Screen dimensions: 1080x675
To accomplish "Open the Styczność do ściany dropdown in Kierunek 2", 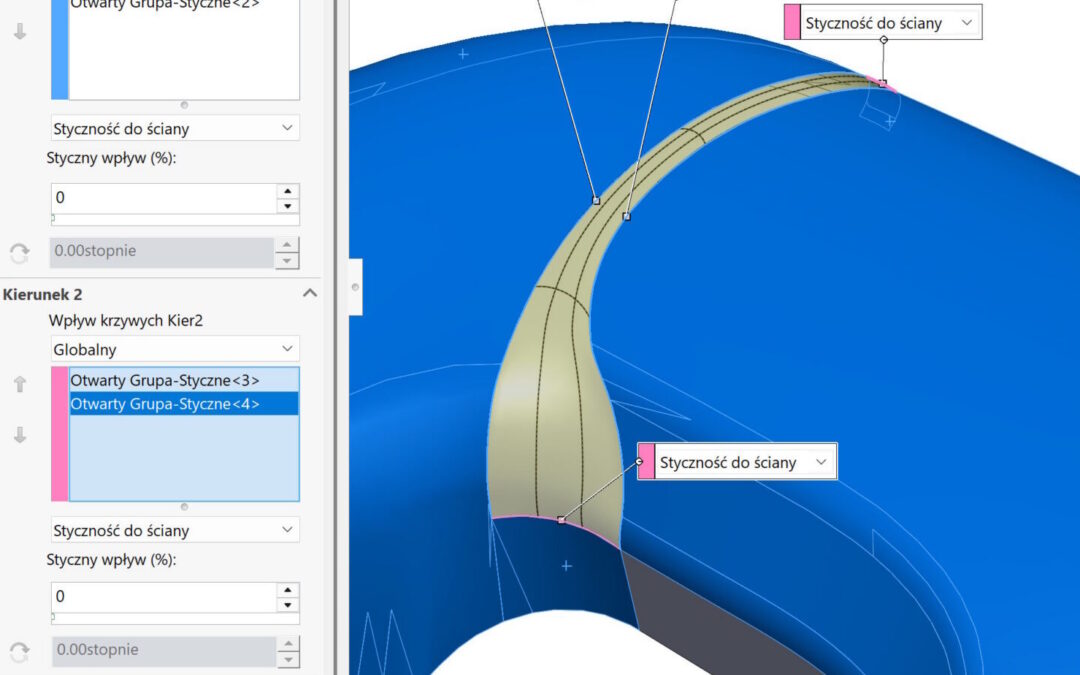I will pos(175,530).
